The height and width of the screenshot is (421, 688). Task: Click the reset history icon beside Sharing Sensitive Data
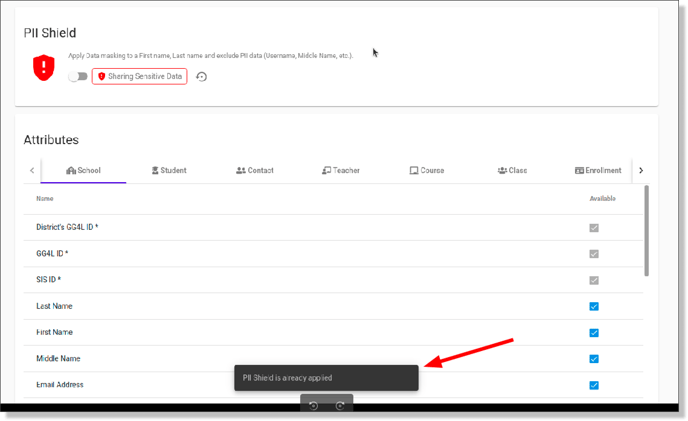(201, 77)
